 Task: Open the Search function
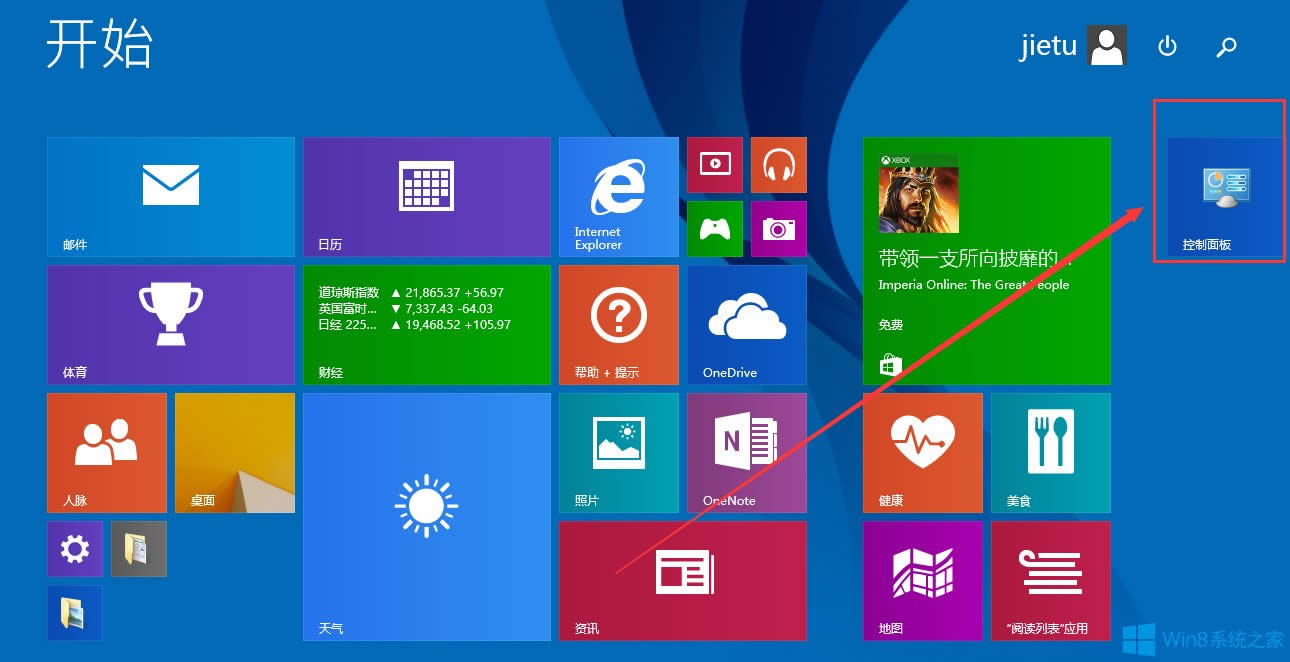(1227, 46)
